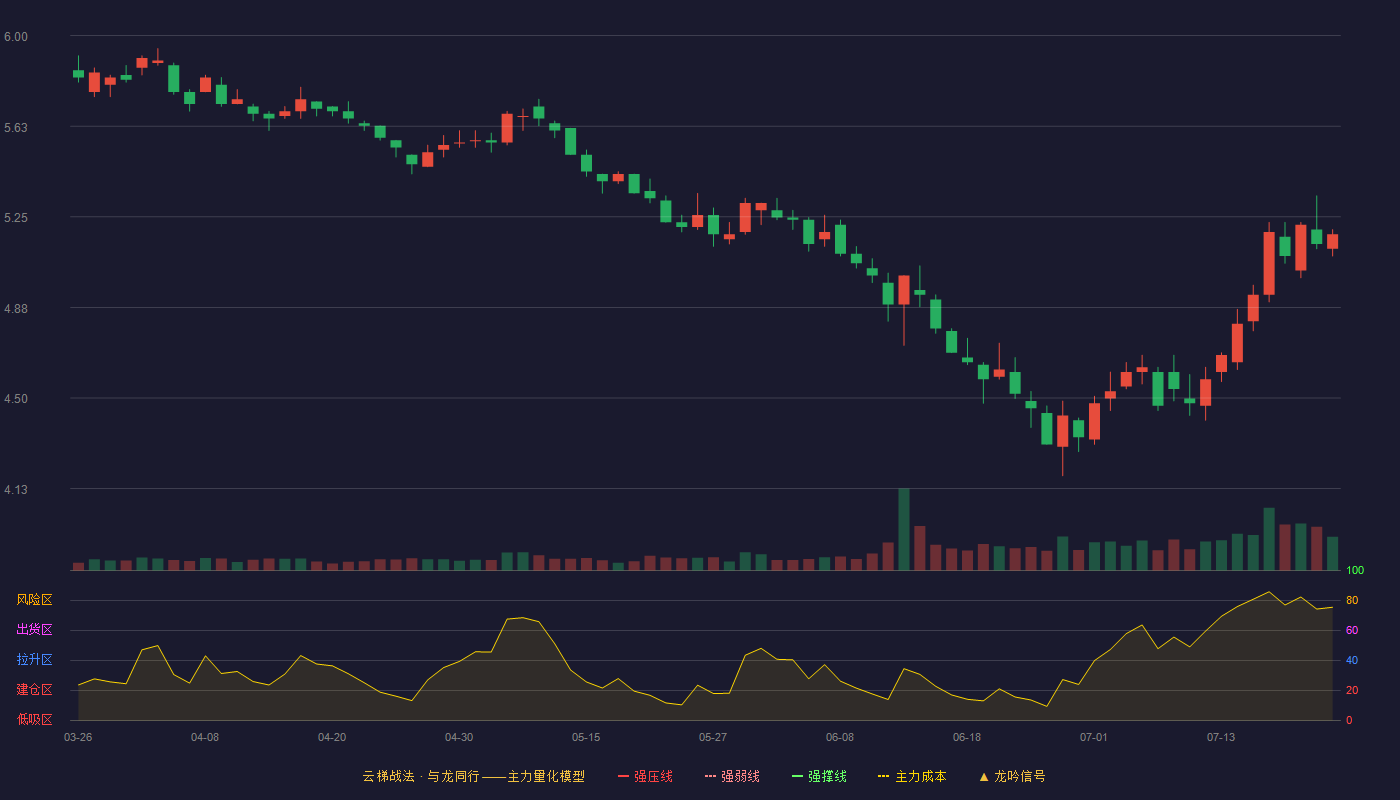Click the 07-01 date label
This screenshot has width=1400, height=800.
pos(1094,737)
